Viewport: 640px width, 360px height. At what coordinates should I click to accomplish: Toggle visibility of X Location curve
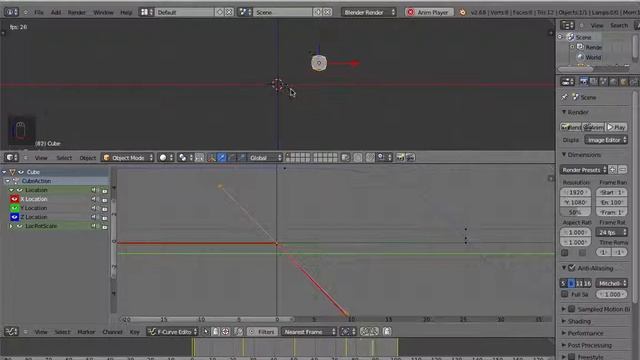click(x=15, y=199)
